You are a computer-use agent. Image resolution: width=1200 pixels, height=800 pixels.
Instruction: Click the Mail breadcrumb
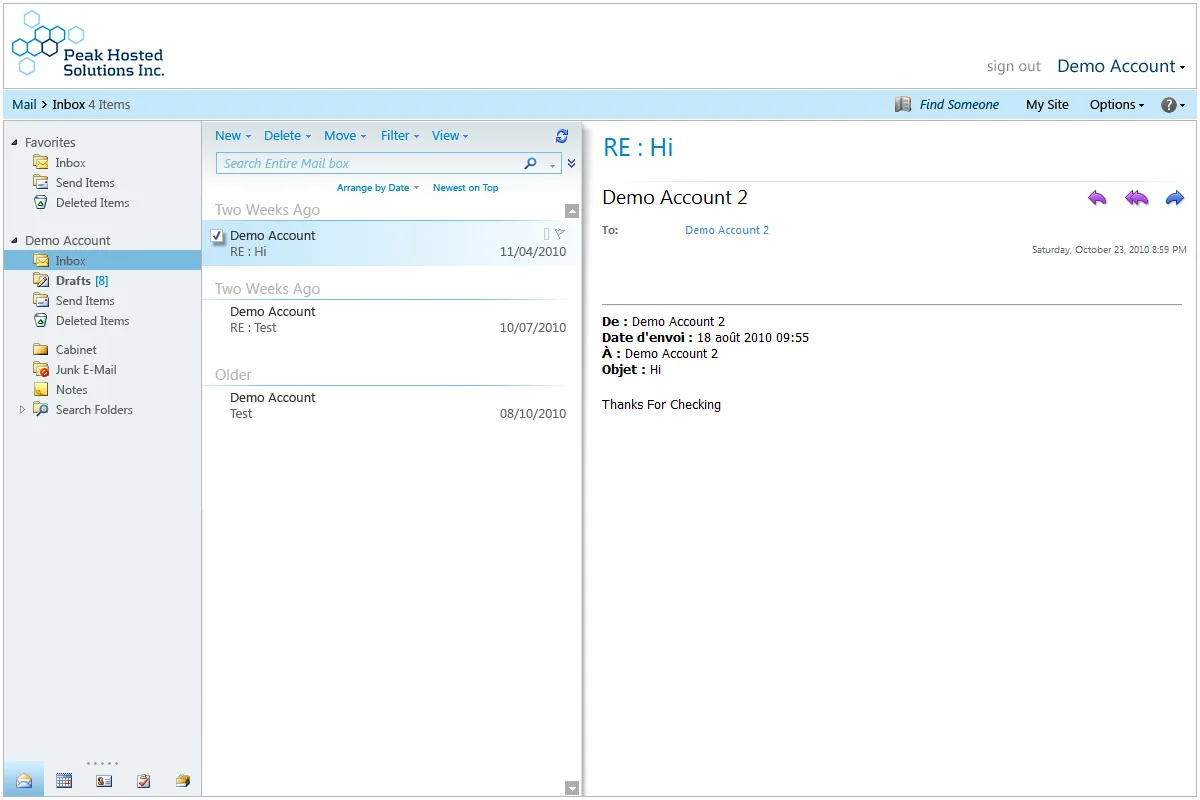click(x=24, y=104)
